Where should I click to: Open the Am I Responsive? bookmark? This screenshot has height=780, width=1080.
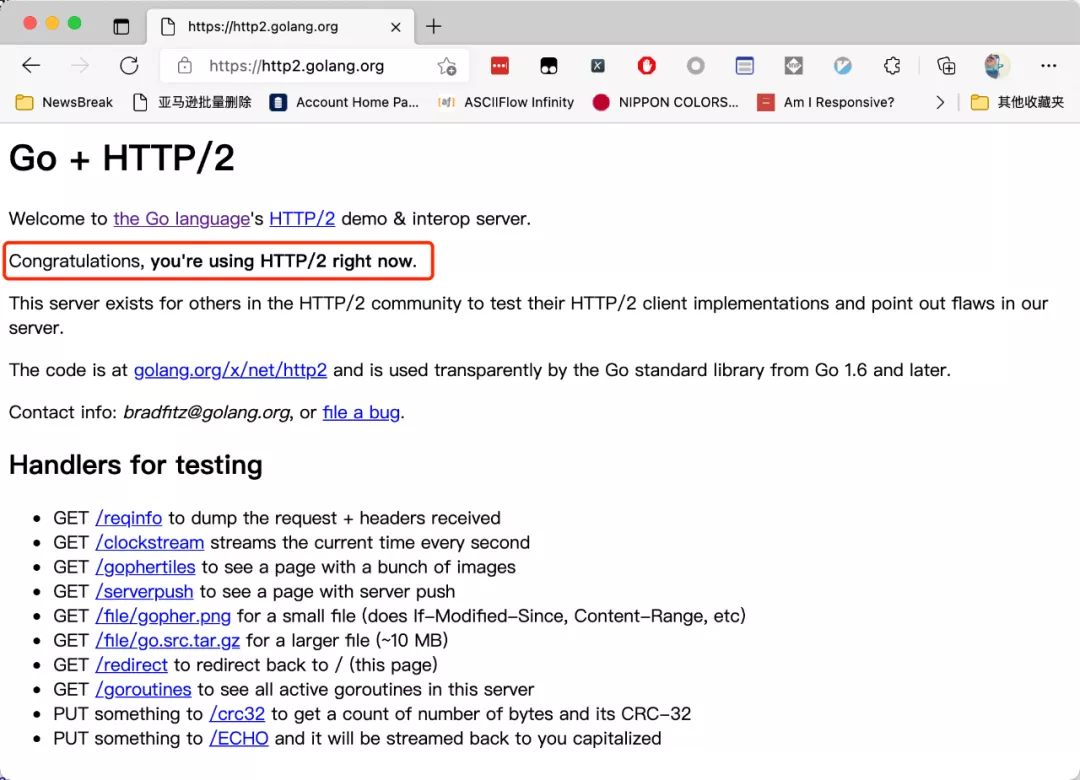[x=826, y=103]
